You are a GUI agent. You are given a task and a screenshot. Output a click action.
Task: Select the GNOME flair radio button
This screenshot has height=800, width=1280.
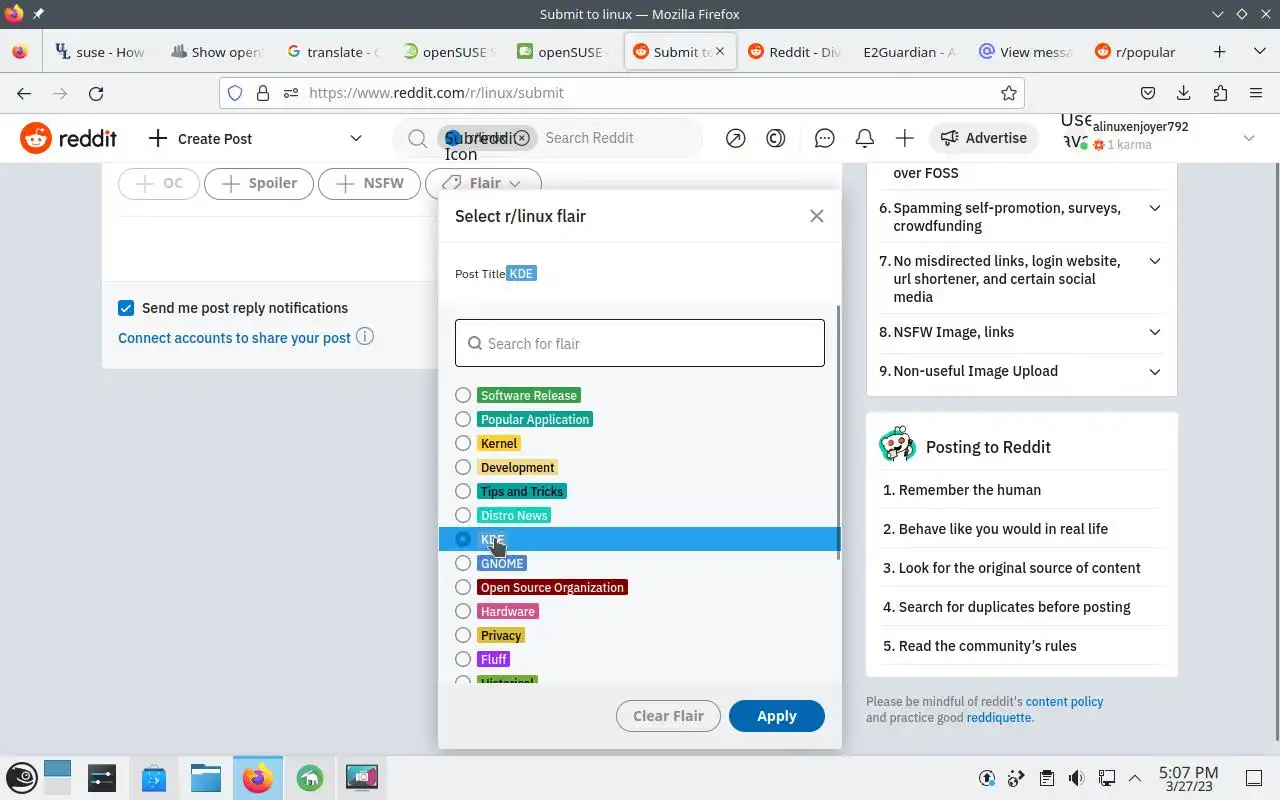click(463, 563)
